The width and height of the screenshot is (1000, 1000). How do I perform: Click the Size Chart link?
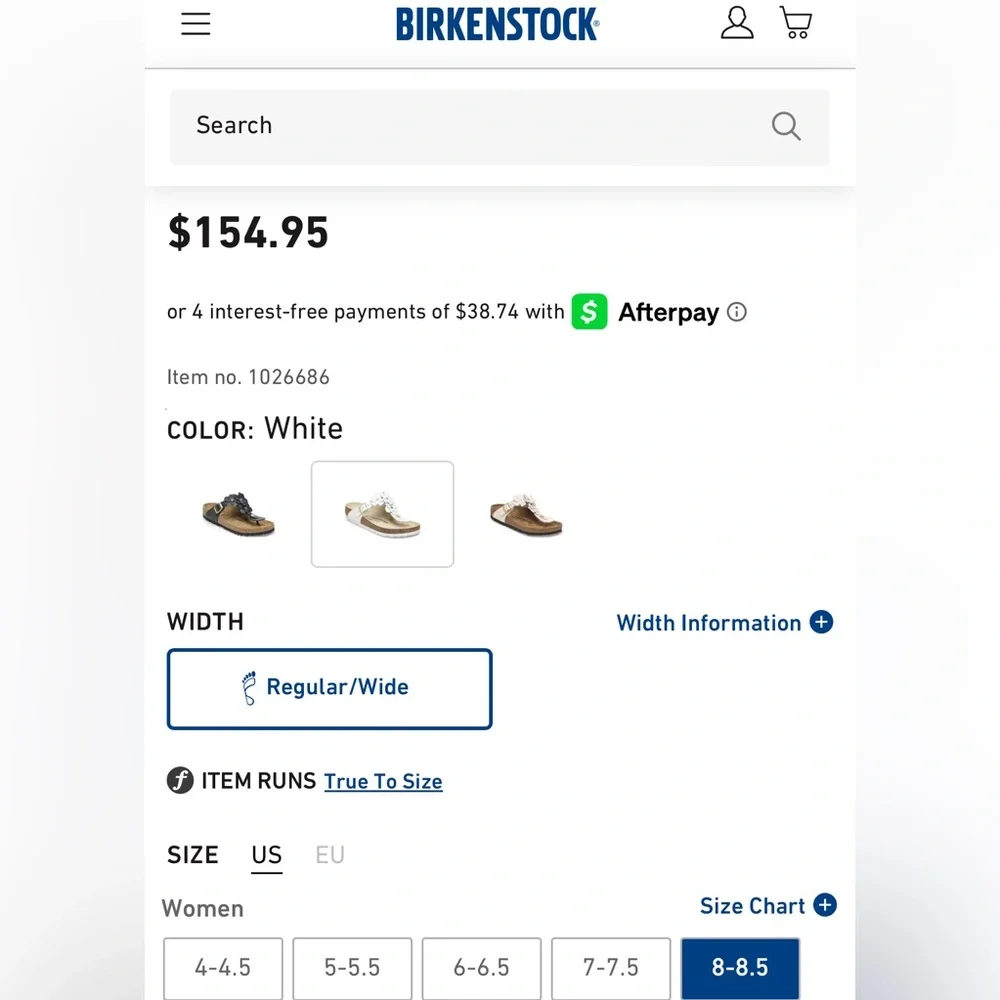click(x=753, y=905)
